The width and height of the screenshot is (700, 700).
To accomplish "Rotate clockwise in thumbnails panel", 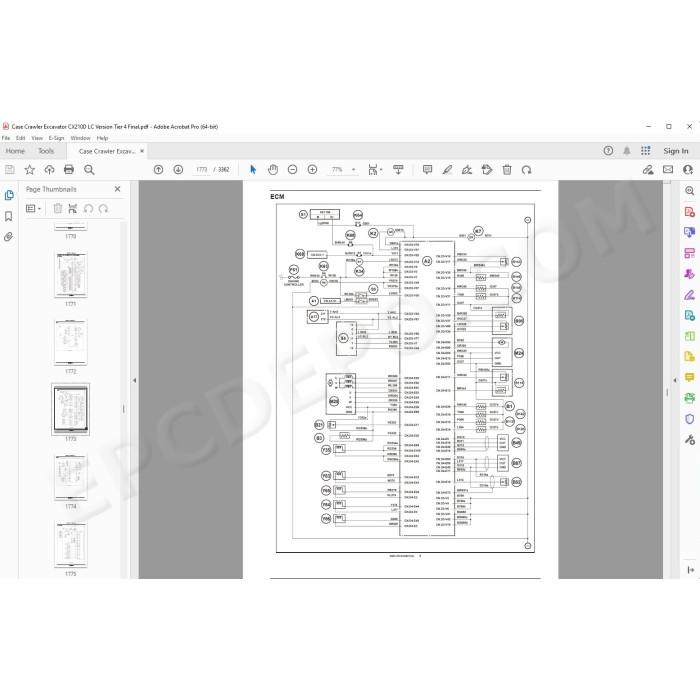I will coord(104,208).
